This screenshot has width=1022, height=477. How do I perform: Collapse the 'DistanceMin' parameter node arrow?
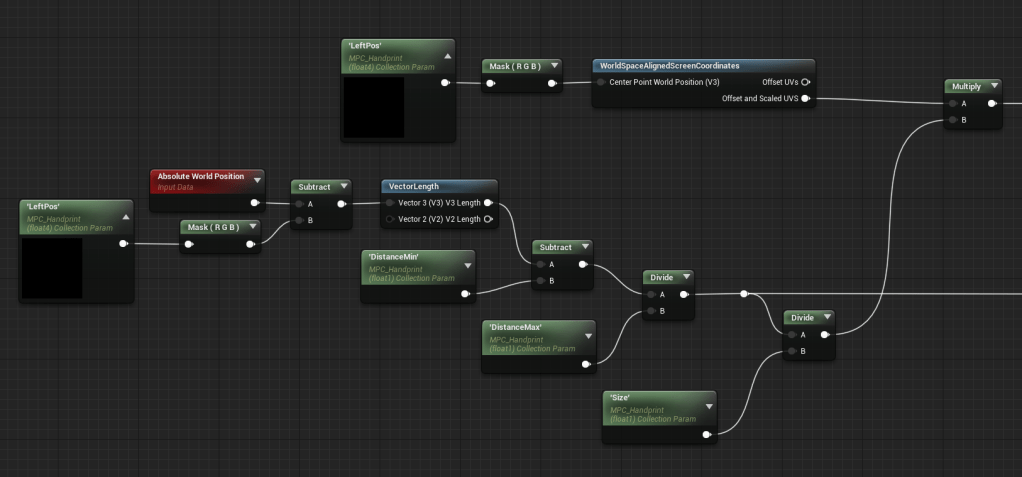(467, 265)
